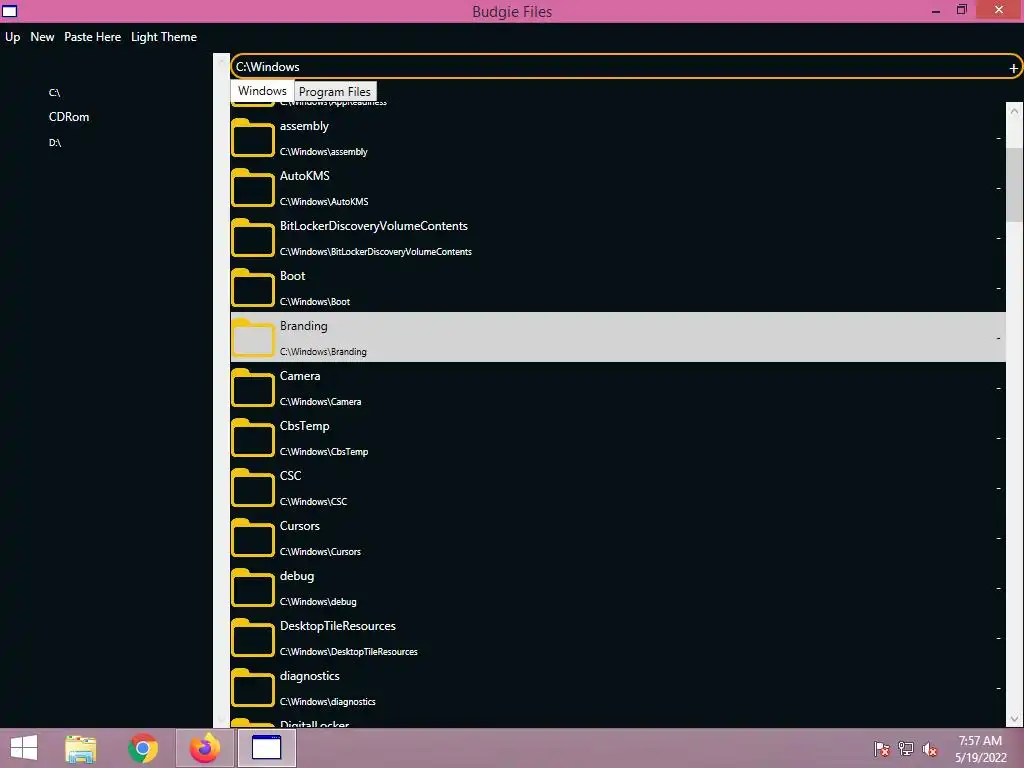
Task: Click the file list vertical scrollbar thumb
Action: pos(1014,185)
